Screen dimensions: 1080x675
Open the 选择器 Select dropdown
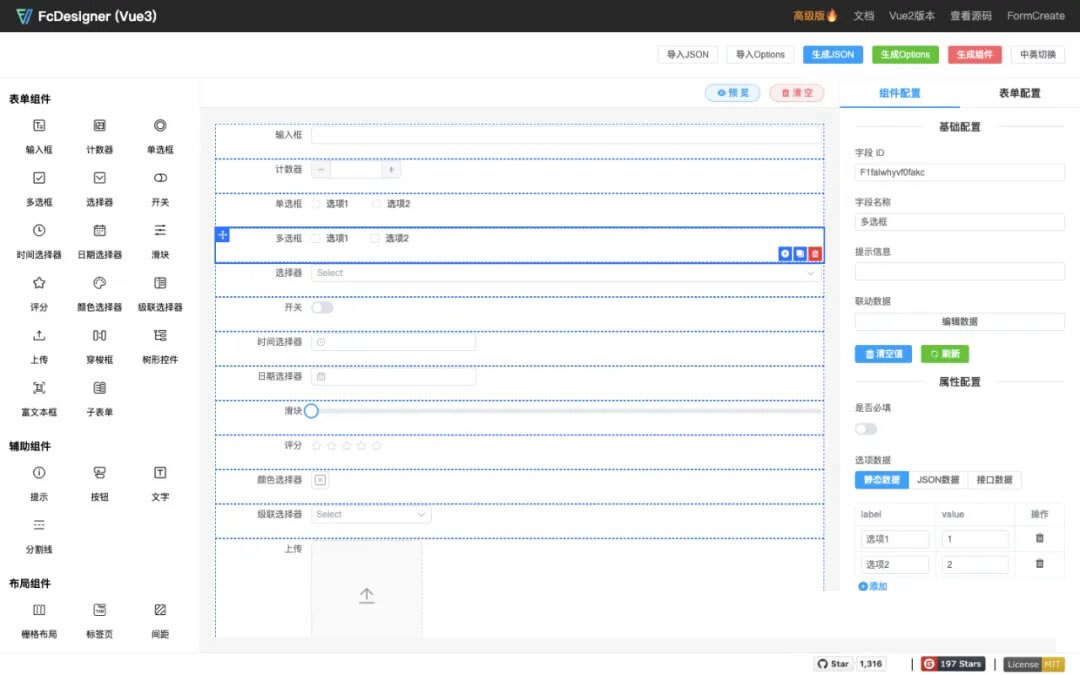tap(567, 273)
